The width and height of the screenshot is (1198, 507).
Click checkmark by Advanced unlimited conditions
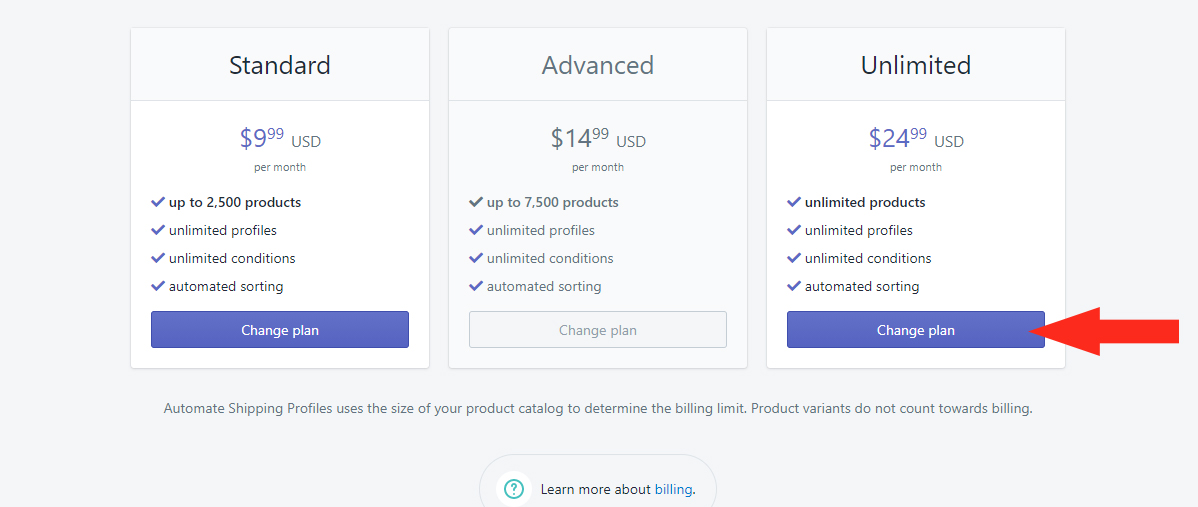[x=476, y=258]
